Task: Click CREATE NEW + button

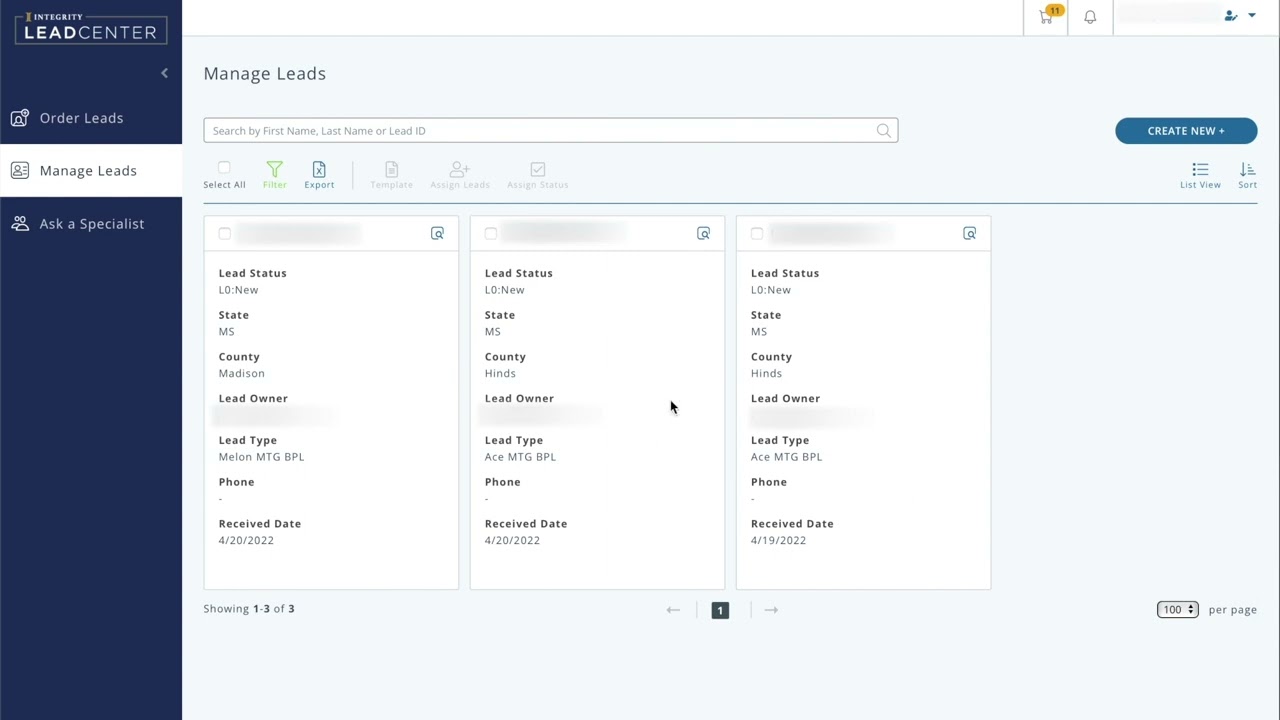Action: tap(1186, 131)
